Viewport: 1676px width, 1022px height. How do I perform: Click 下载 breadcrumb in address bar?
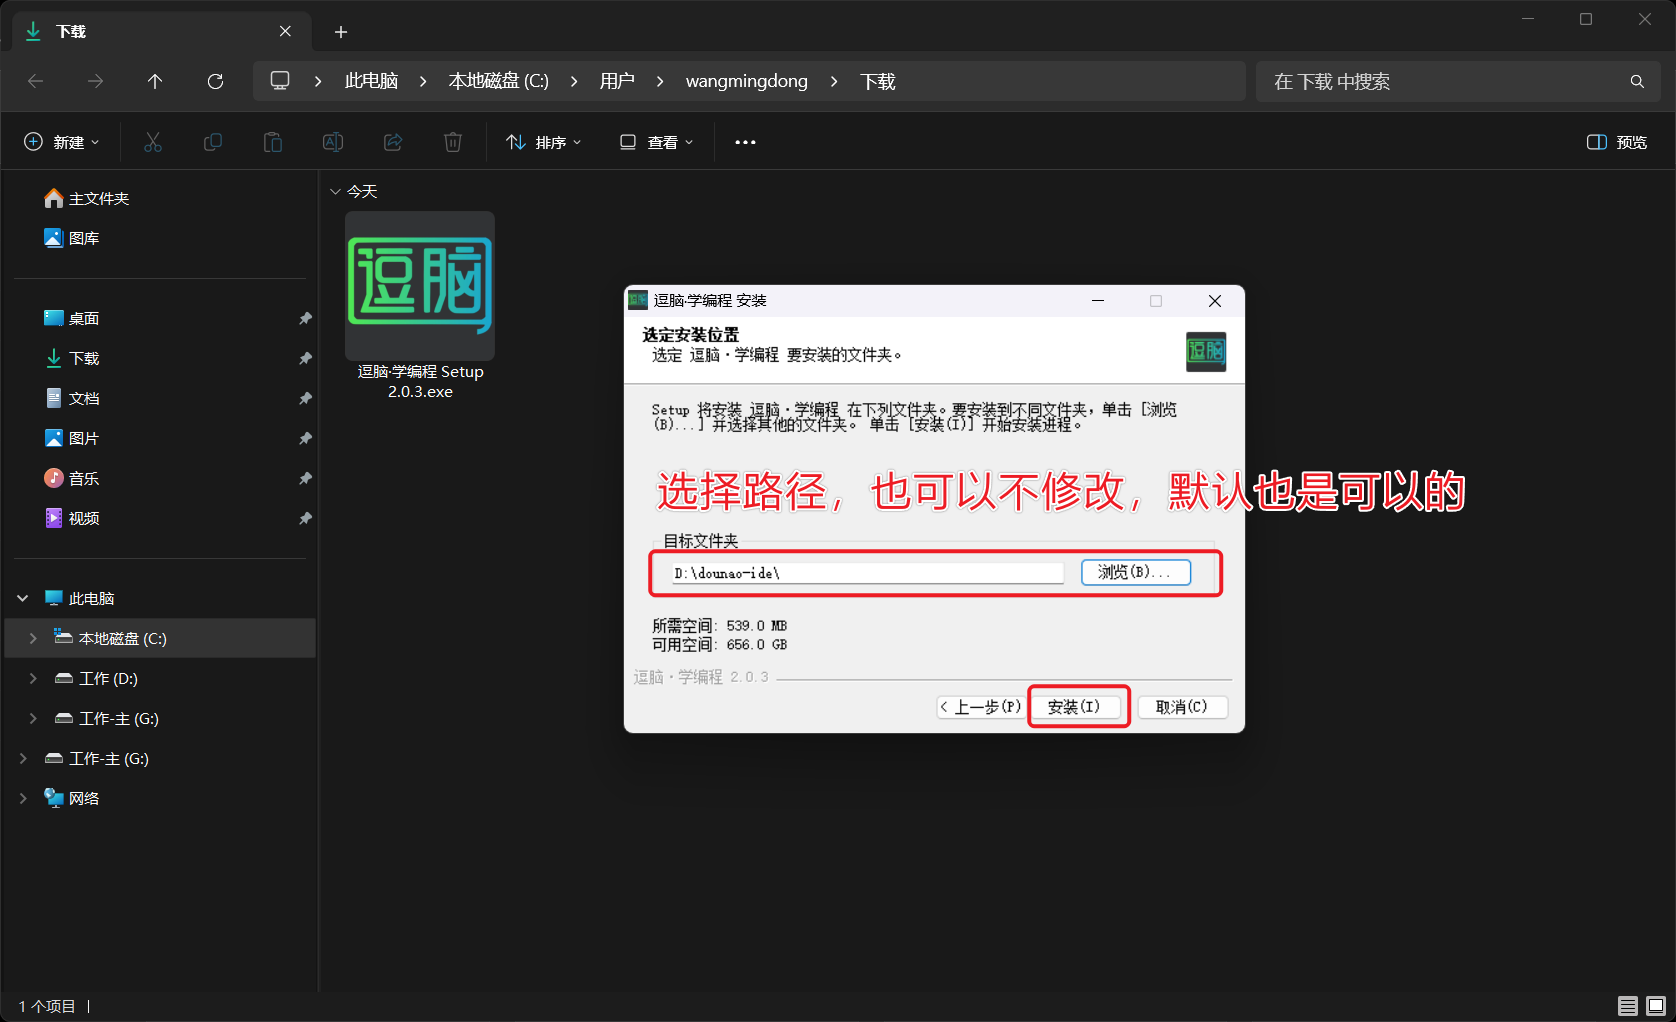878,81
